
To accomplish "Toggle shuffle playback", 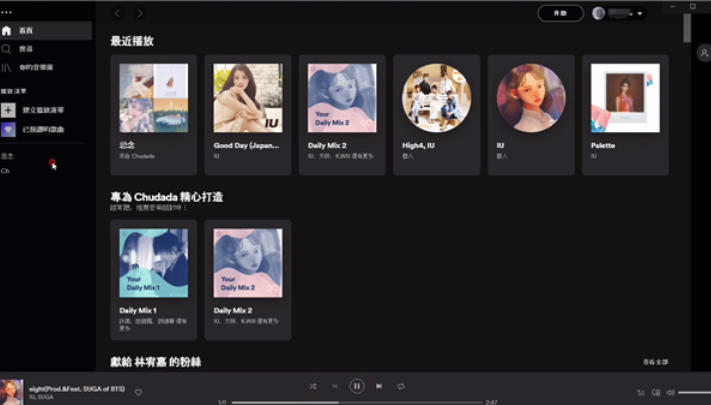I will pos(313,386).
